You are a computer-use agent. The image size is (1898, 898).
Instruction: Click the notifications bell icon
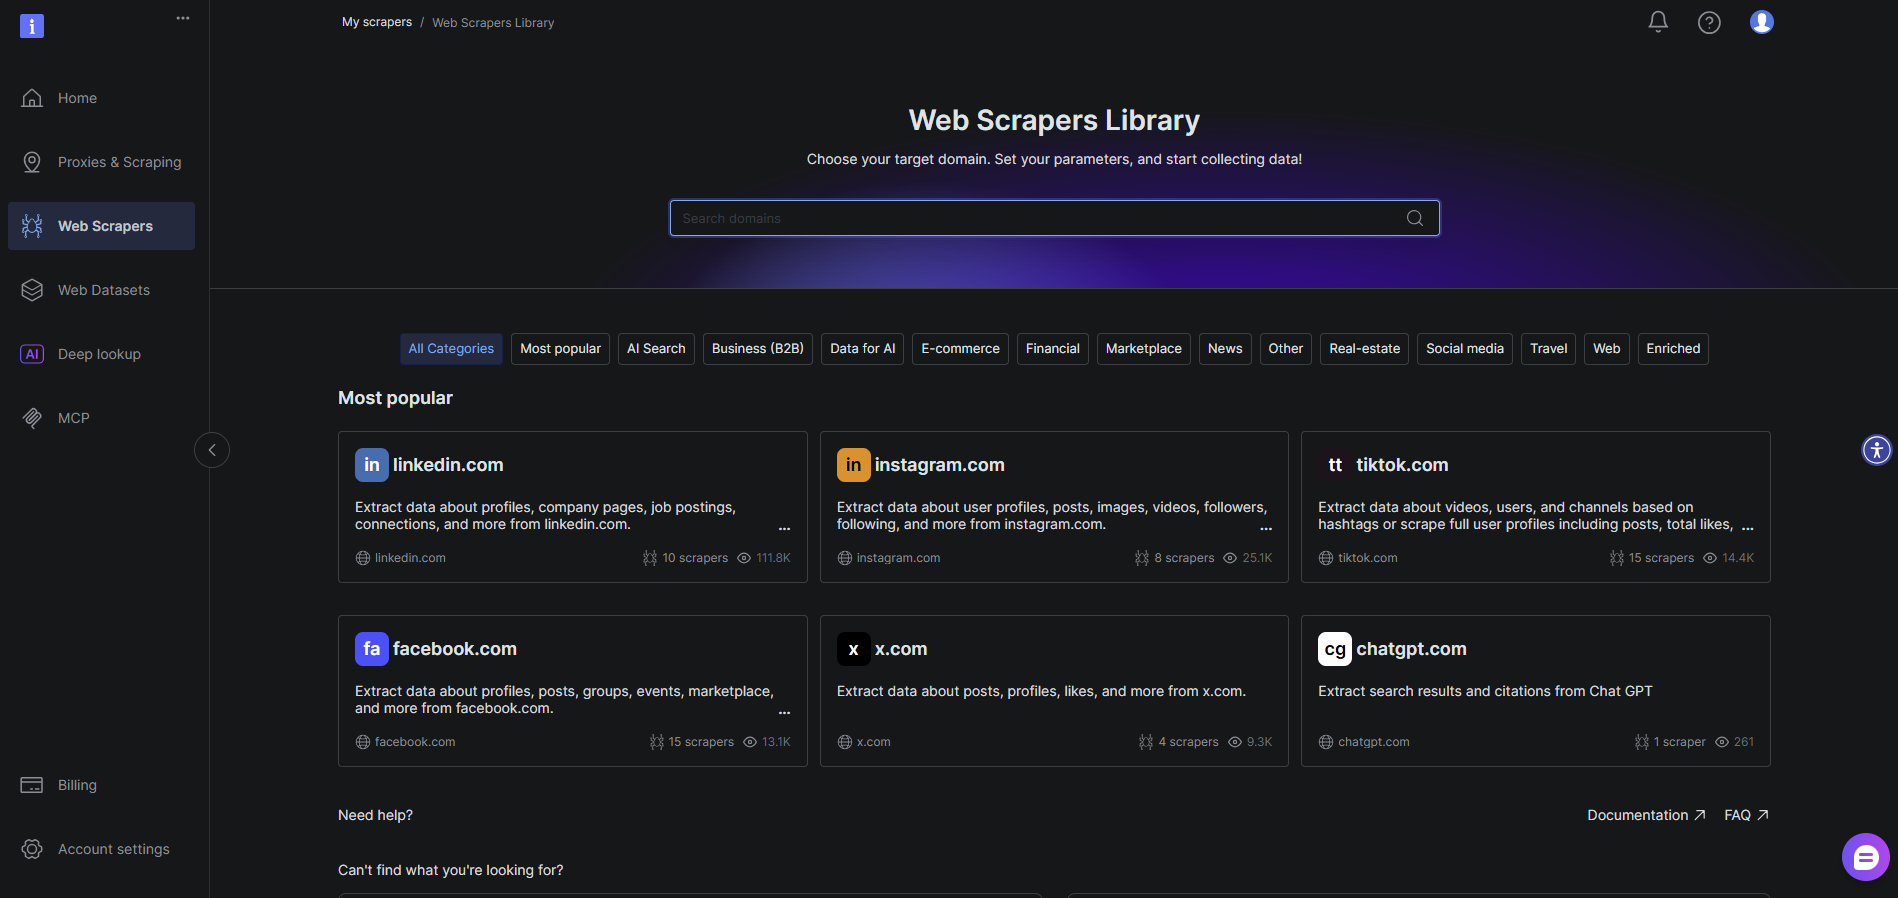click(x=1658, y=22)
